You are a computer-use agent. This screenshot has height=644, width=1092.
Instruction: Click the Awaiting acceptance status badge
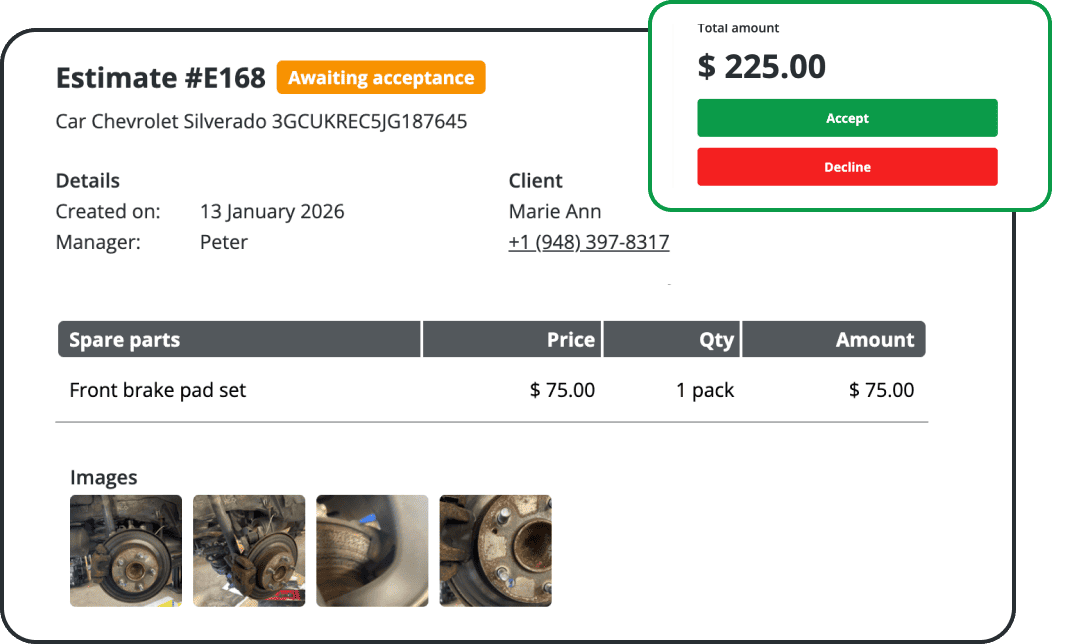tap(381, 77)
